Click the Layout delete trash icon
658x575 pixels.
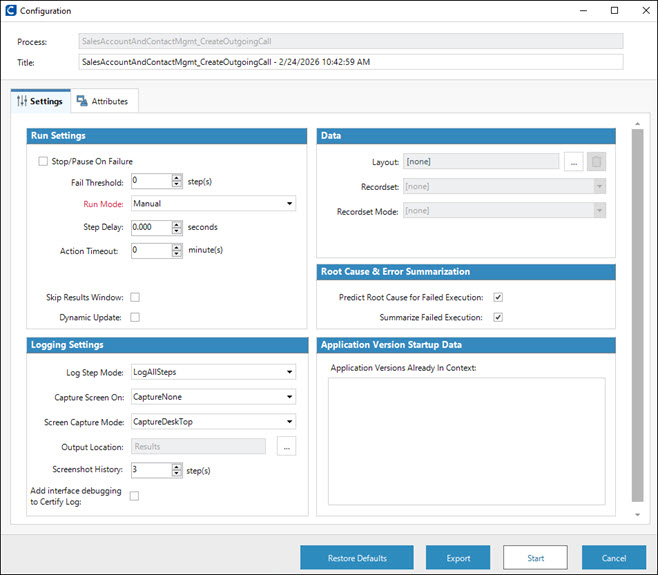coord(595,162)
